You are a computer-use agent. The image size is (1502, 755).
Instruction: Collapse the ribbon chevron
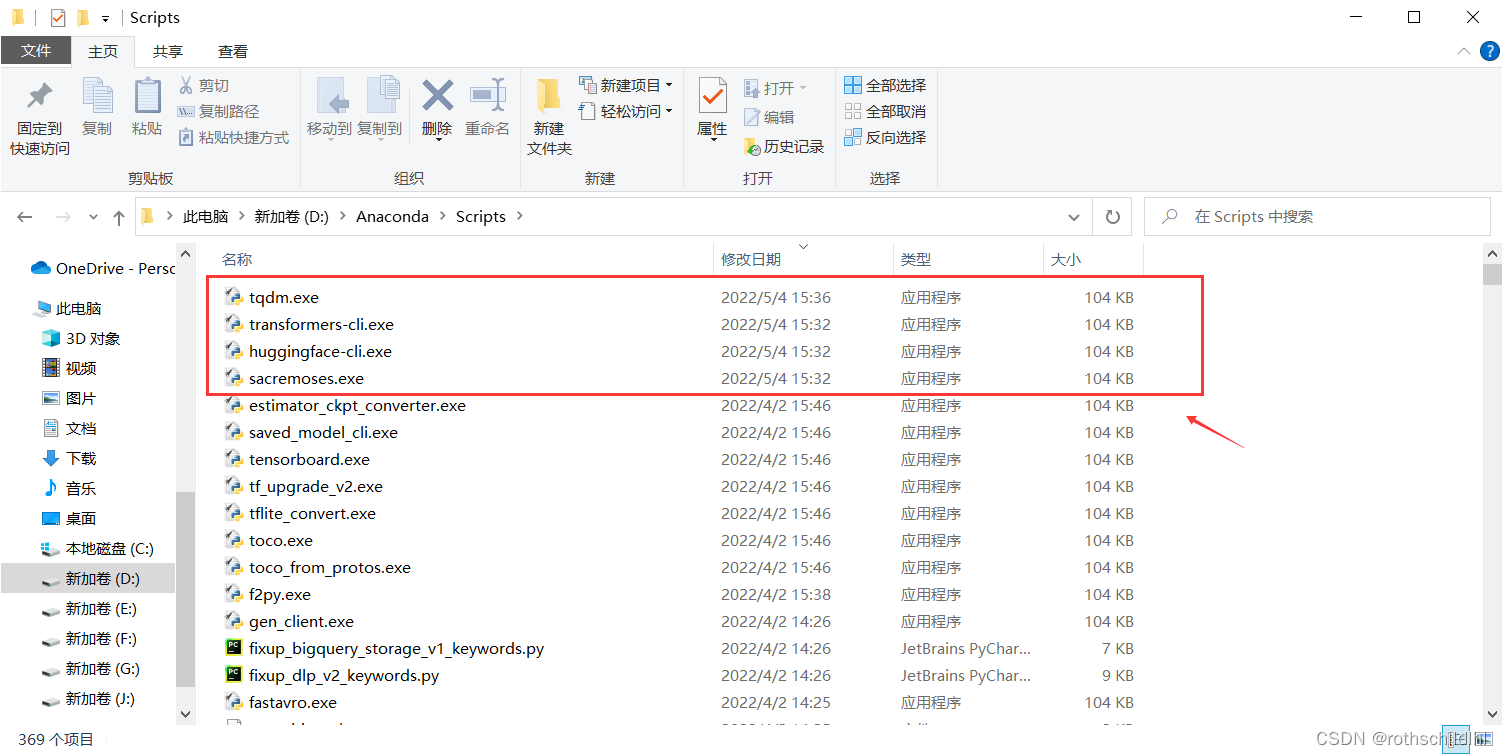click(1462, 51)
